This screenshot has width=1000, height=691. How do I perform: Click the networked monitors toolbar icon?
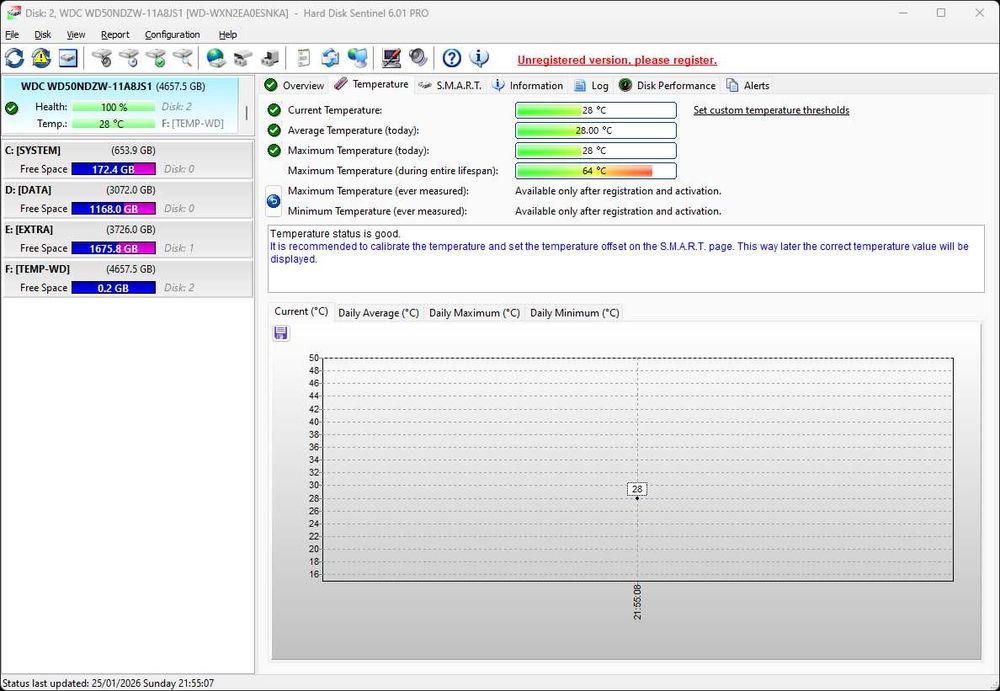tap(358, 58)
